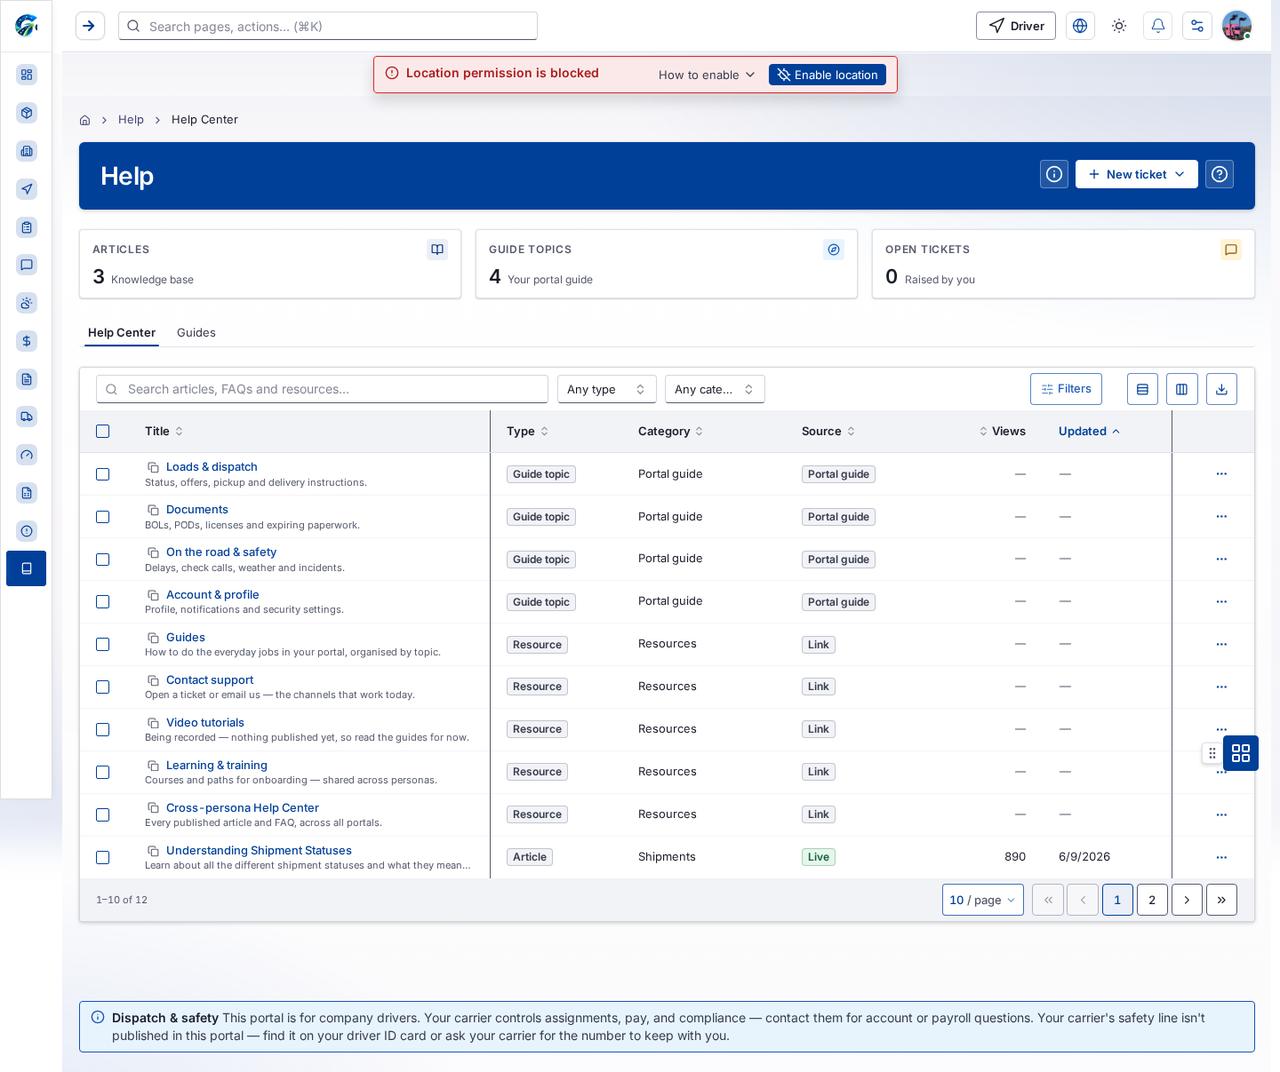Open the notifications bell
1280x1072 pixels.
(x=1158, y=26)
